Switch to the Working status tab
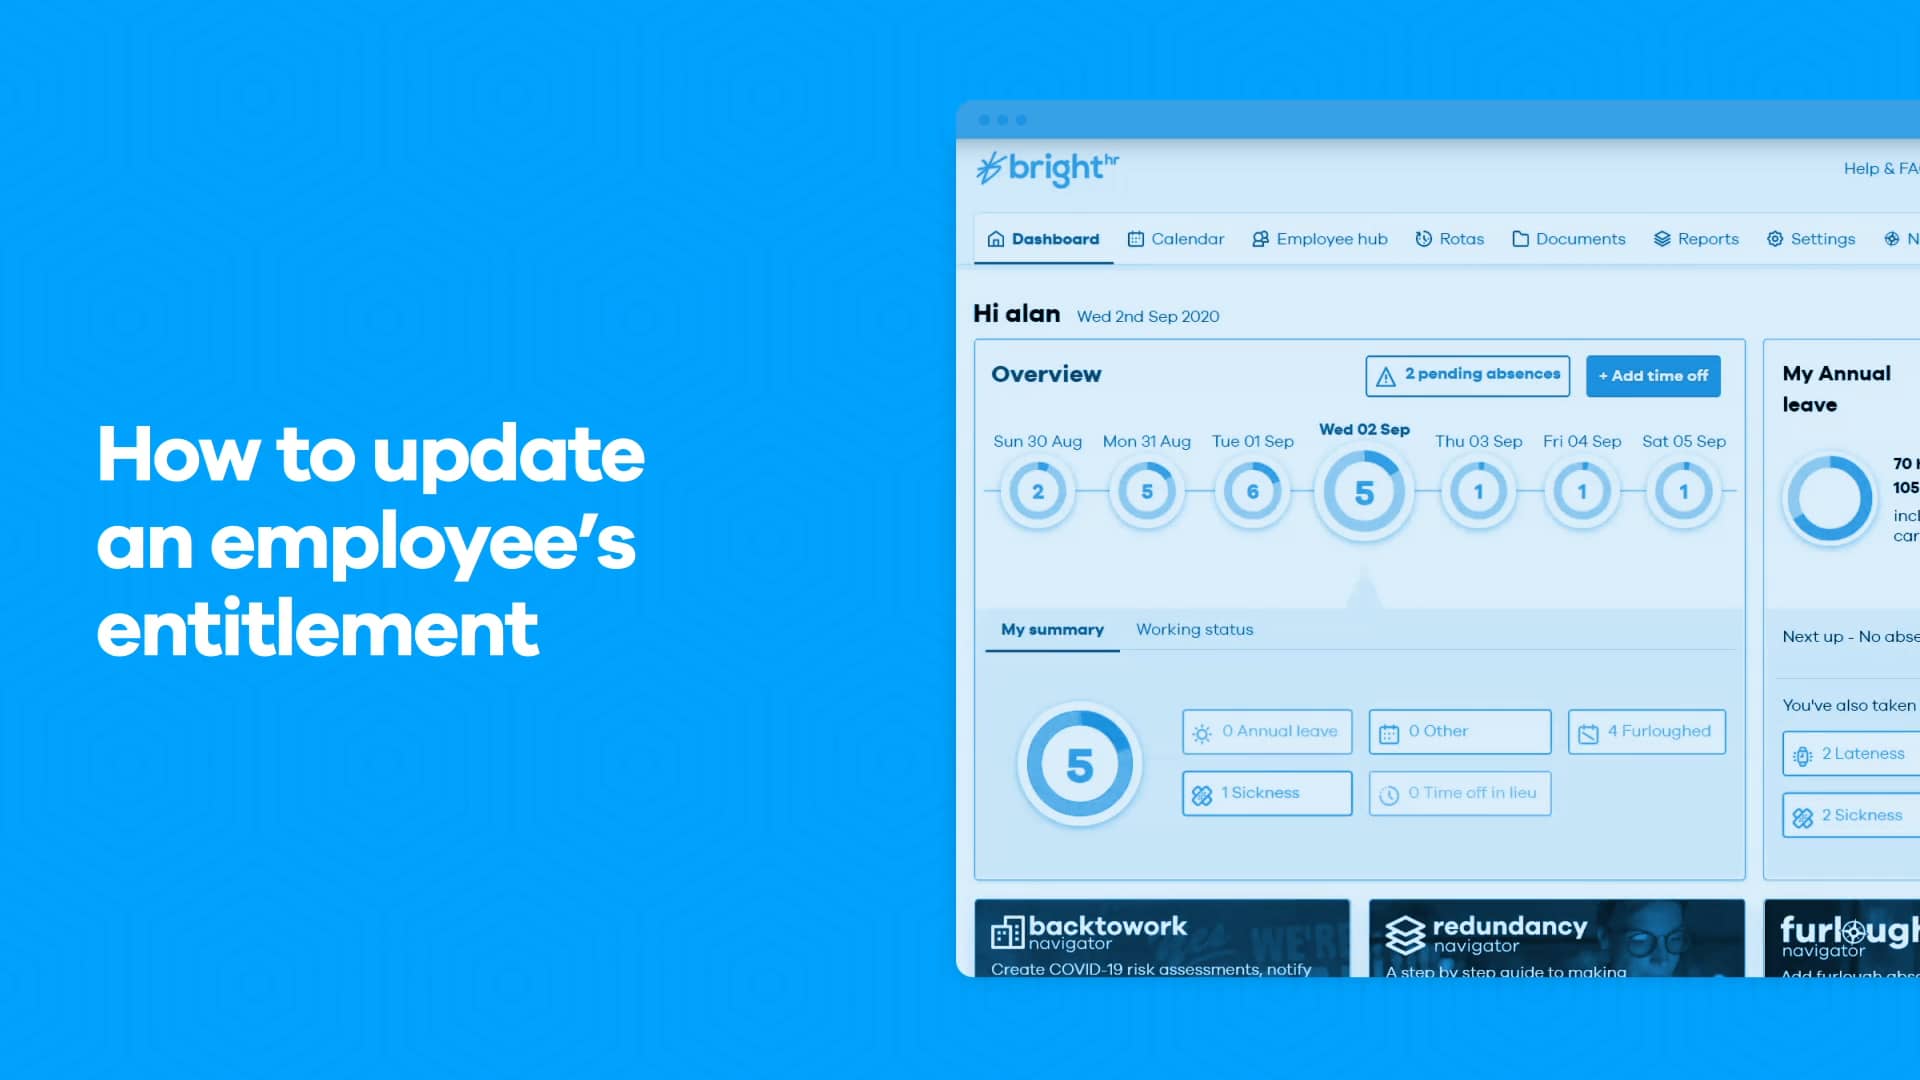The image size is (1920, 1080). (x=1195, y=629)
